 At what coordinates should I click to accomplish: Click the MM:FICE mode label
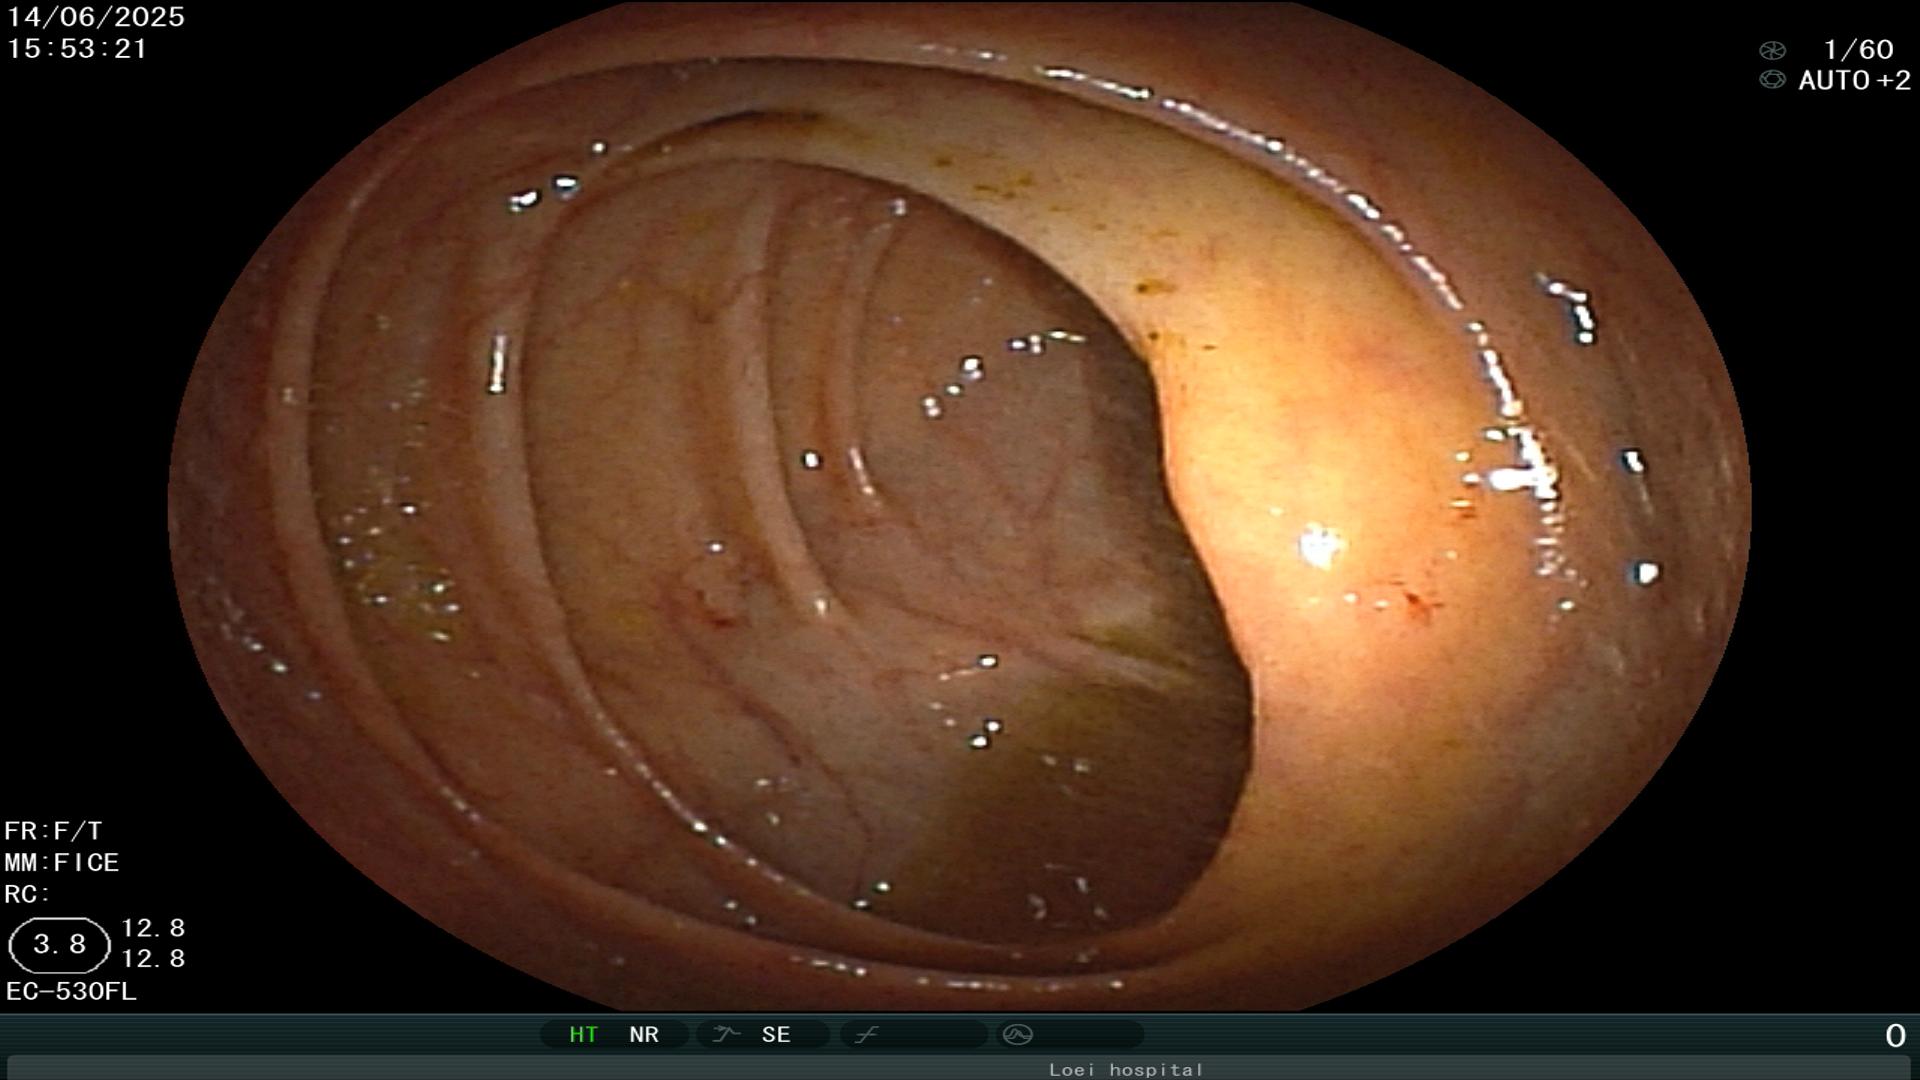coord(62,863)
